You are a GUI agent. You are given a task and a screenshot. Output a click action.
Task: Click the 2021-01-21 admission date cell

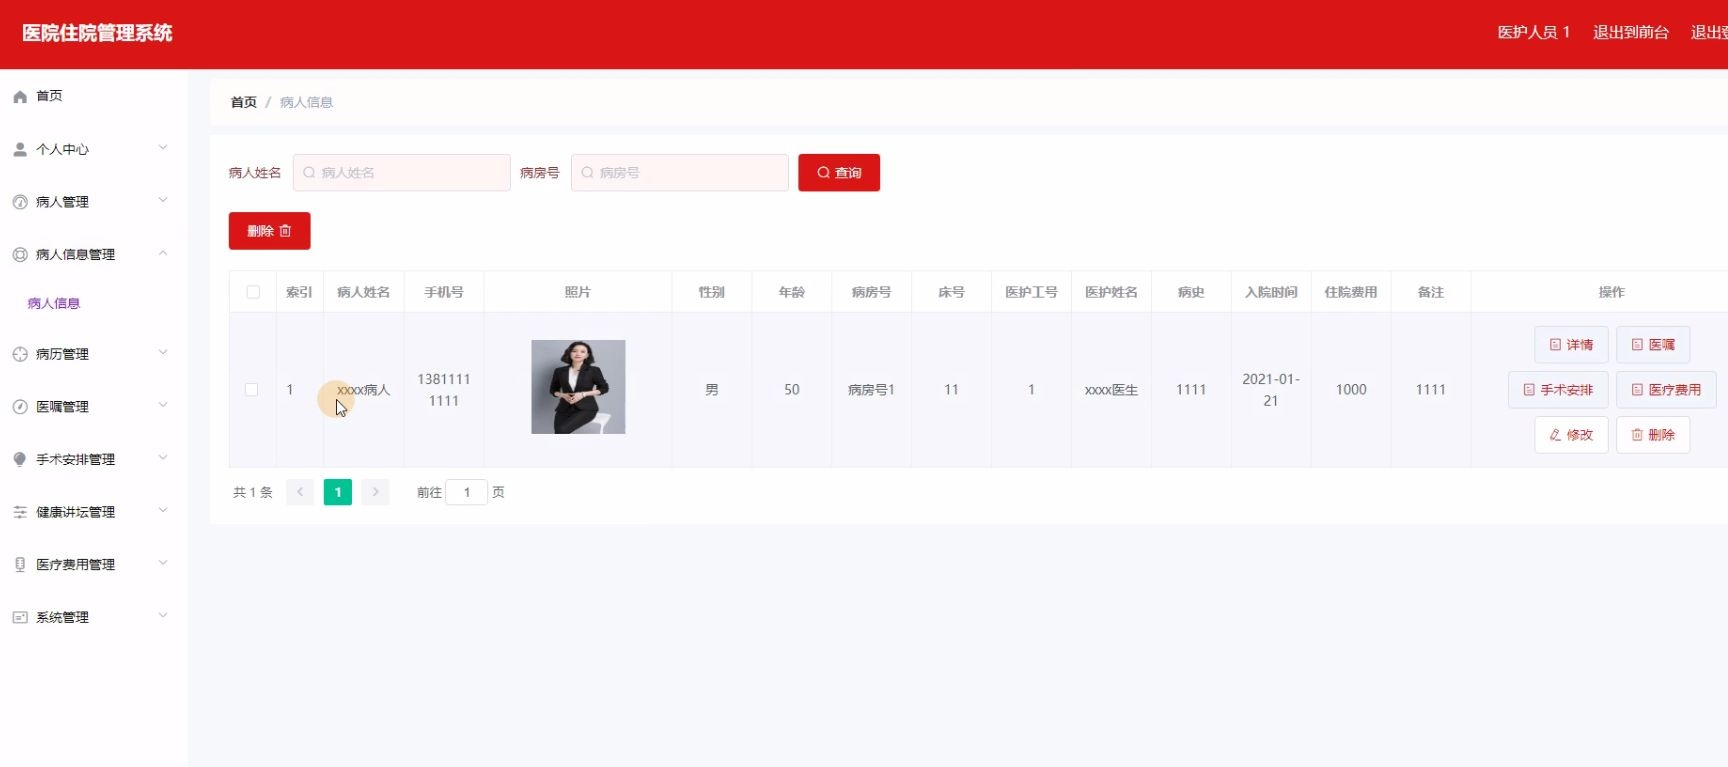(x=1271, y=390)
